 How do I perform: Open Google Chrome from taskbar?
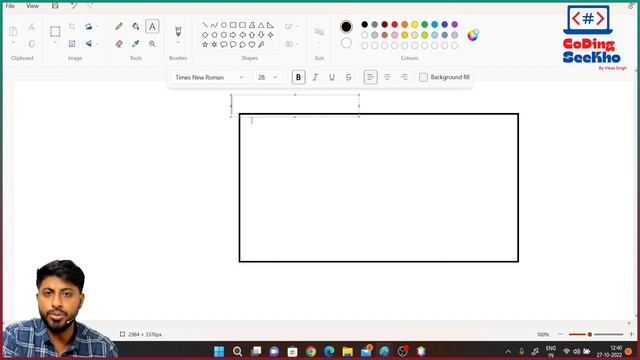coord(311,351)
